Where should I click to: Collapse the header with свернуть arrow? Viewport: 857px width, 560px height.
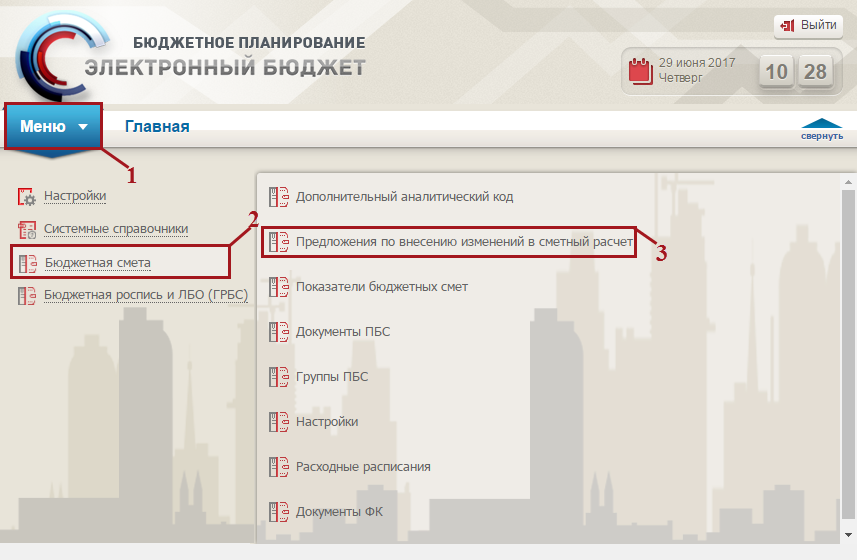(x=821, y=130)
